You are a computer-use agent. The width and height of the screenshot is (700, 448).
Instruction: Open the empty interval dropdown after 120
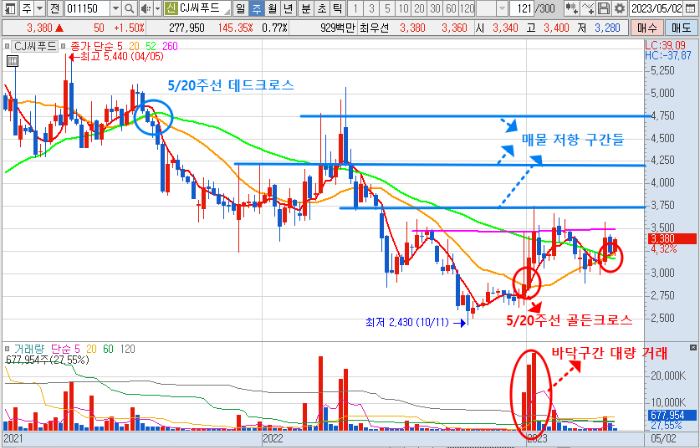tap(502, 8)
